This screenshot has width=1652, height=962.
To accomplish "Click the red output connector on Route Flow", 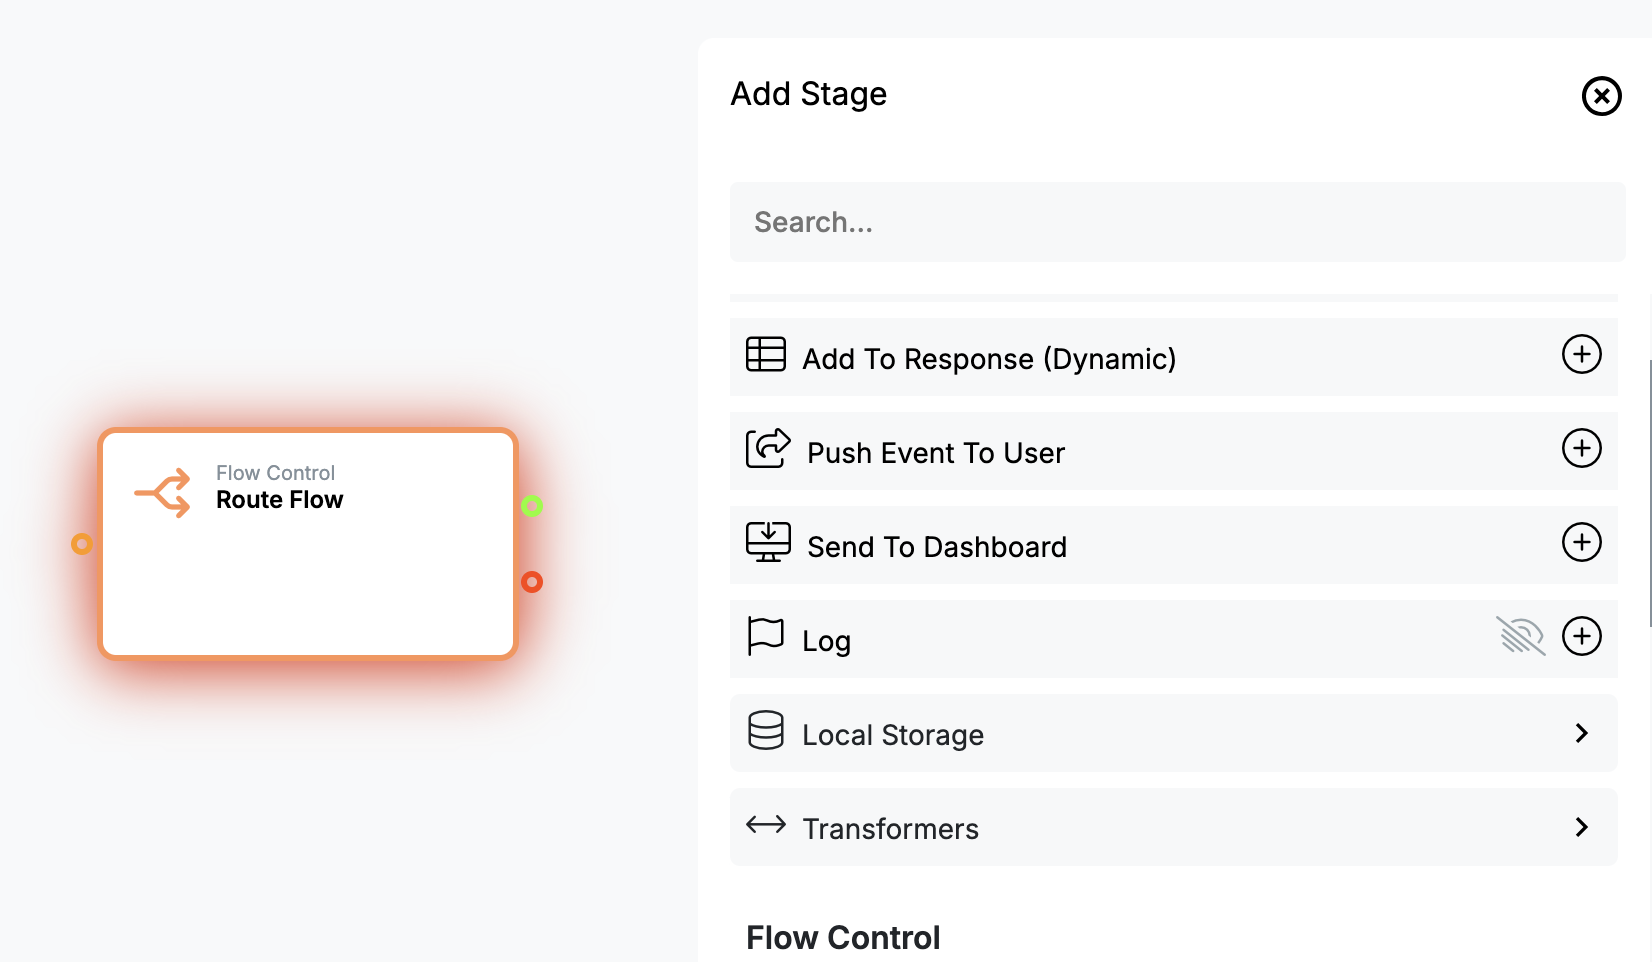I will [532, 582].
